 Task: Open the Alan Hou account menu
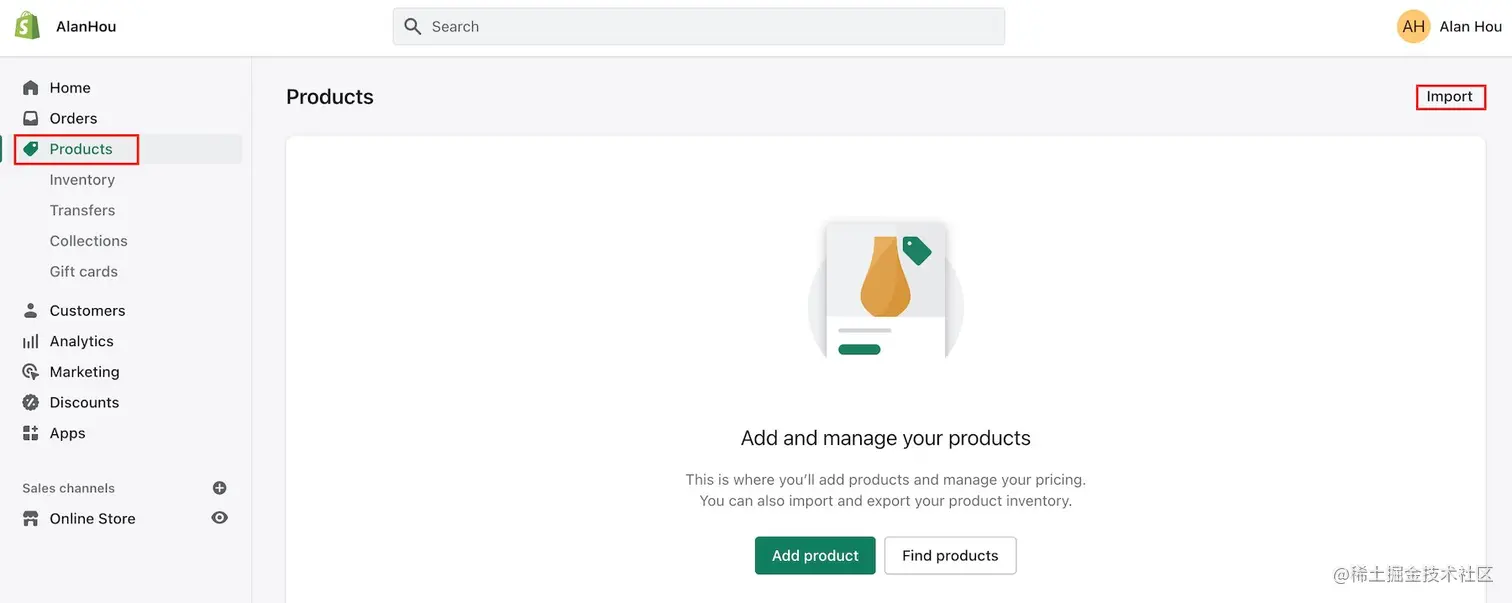[x=1470, y=27]
